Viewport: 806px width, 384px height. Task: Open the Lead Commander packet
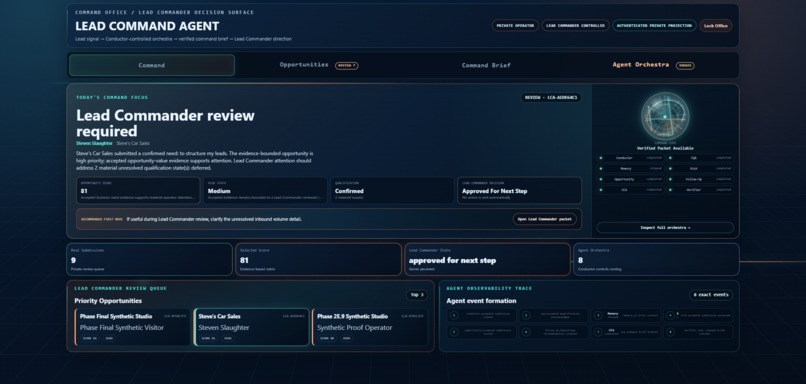[544, 219]
